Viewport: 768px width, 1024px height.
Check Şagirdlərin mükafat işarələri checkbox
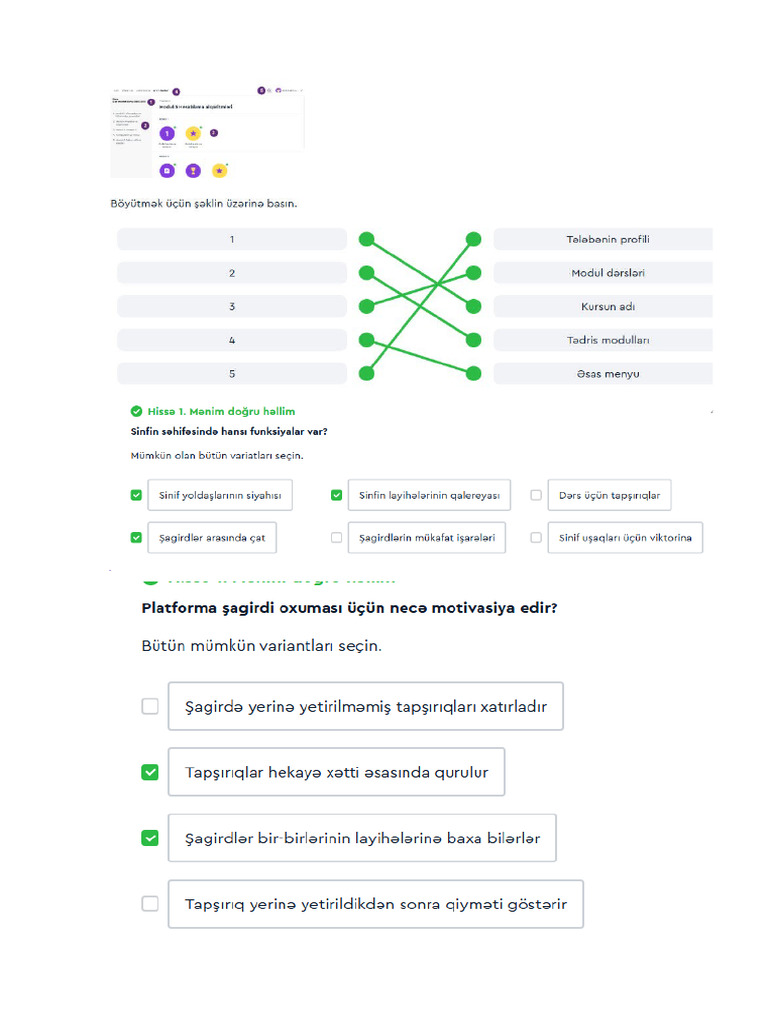[336, 537]
